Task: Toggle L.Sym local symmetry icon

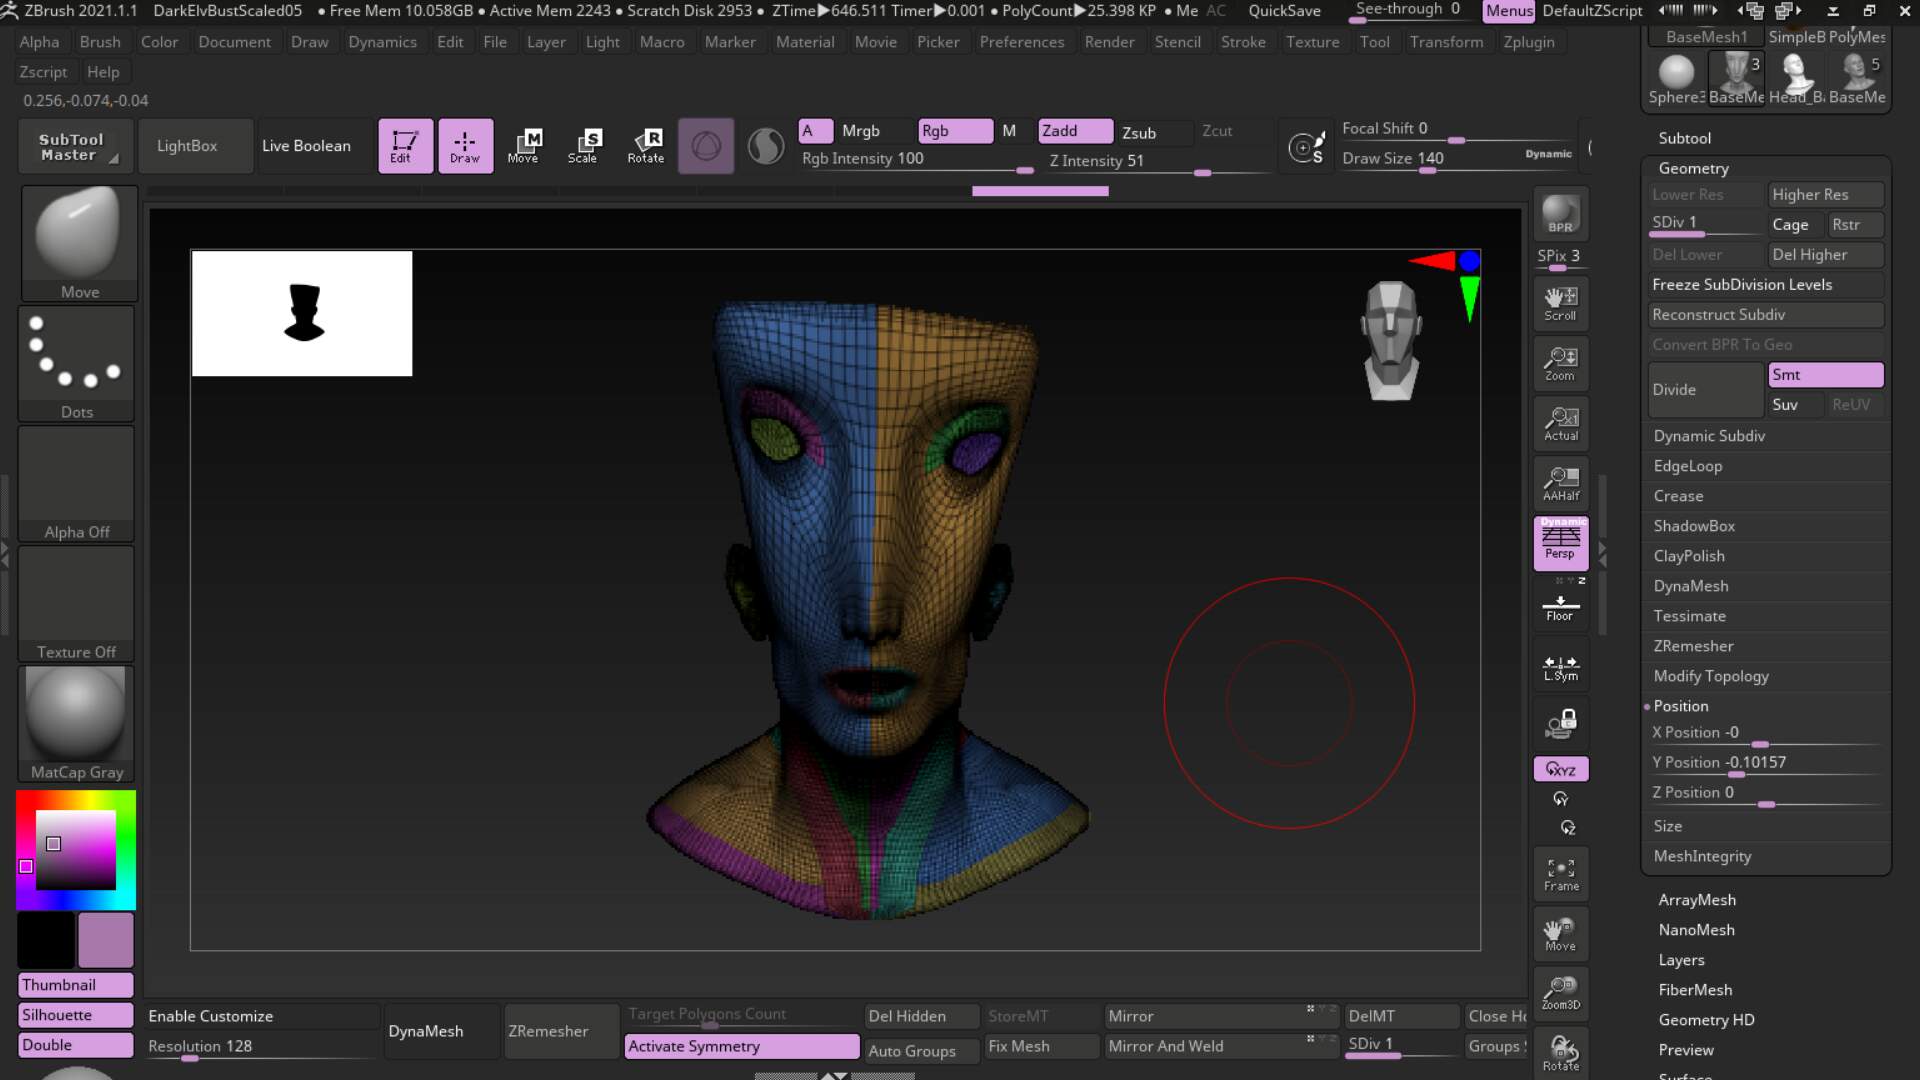Action: click(1560, 667)
